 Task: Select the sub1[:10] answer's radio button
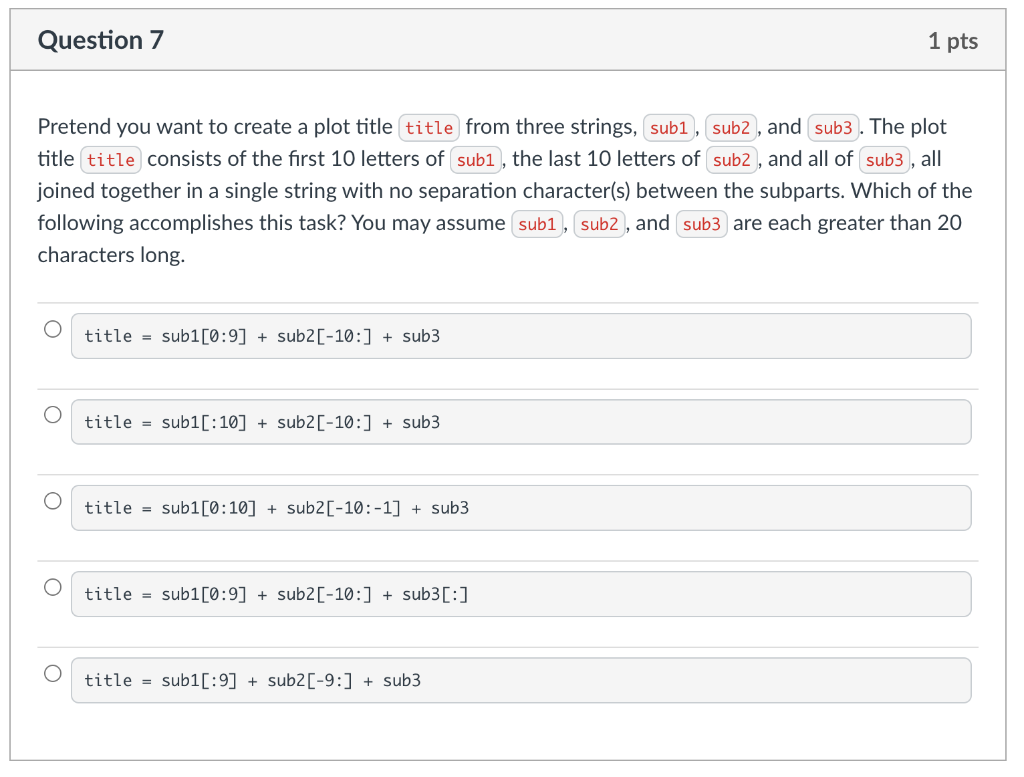pos(52,413)
